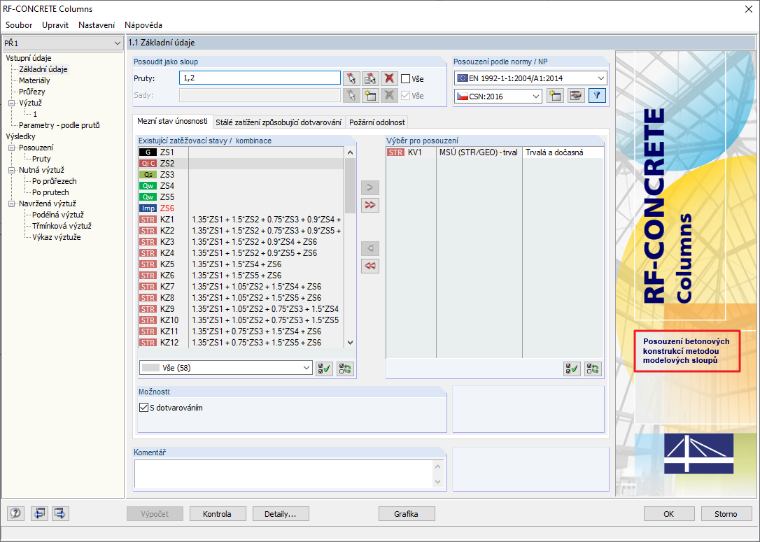This screenshot has width=760, height=542.
Task: Click the STR badge of KV1
Action: pyautogui.click(x=396, y=152)
